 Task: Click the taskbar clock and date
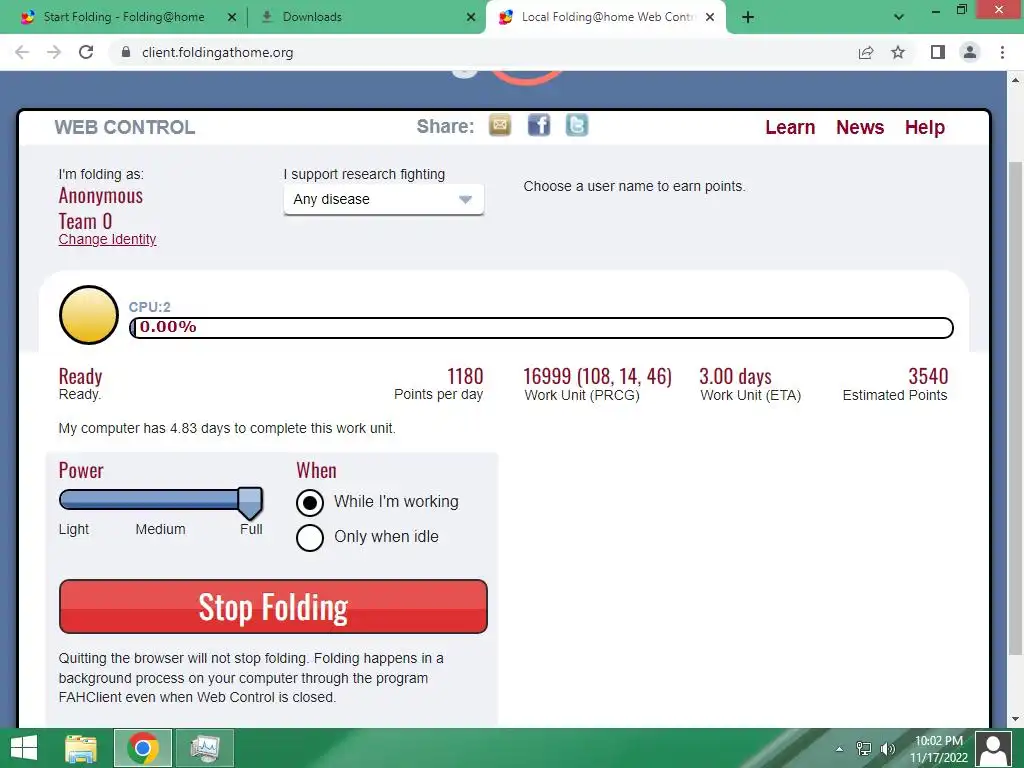(938, 749)
